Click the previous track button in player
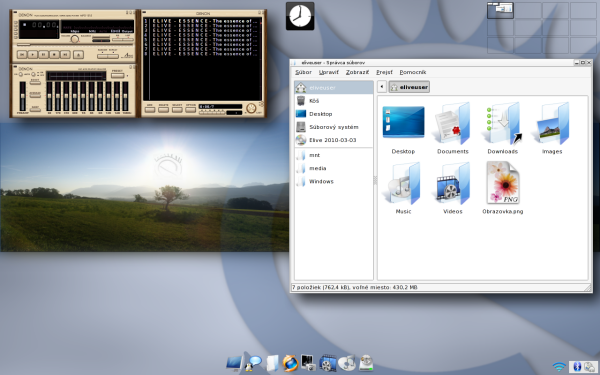Viewport: 600px width, 375px height. 22,54
